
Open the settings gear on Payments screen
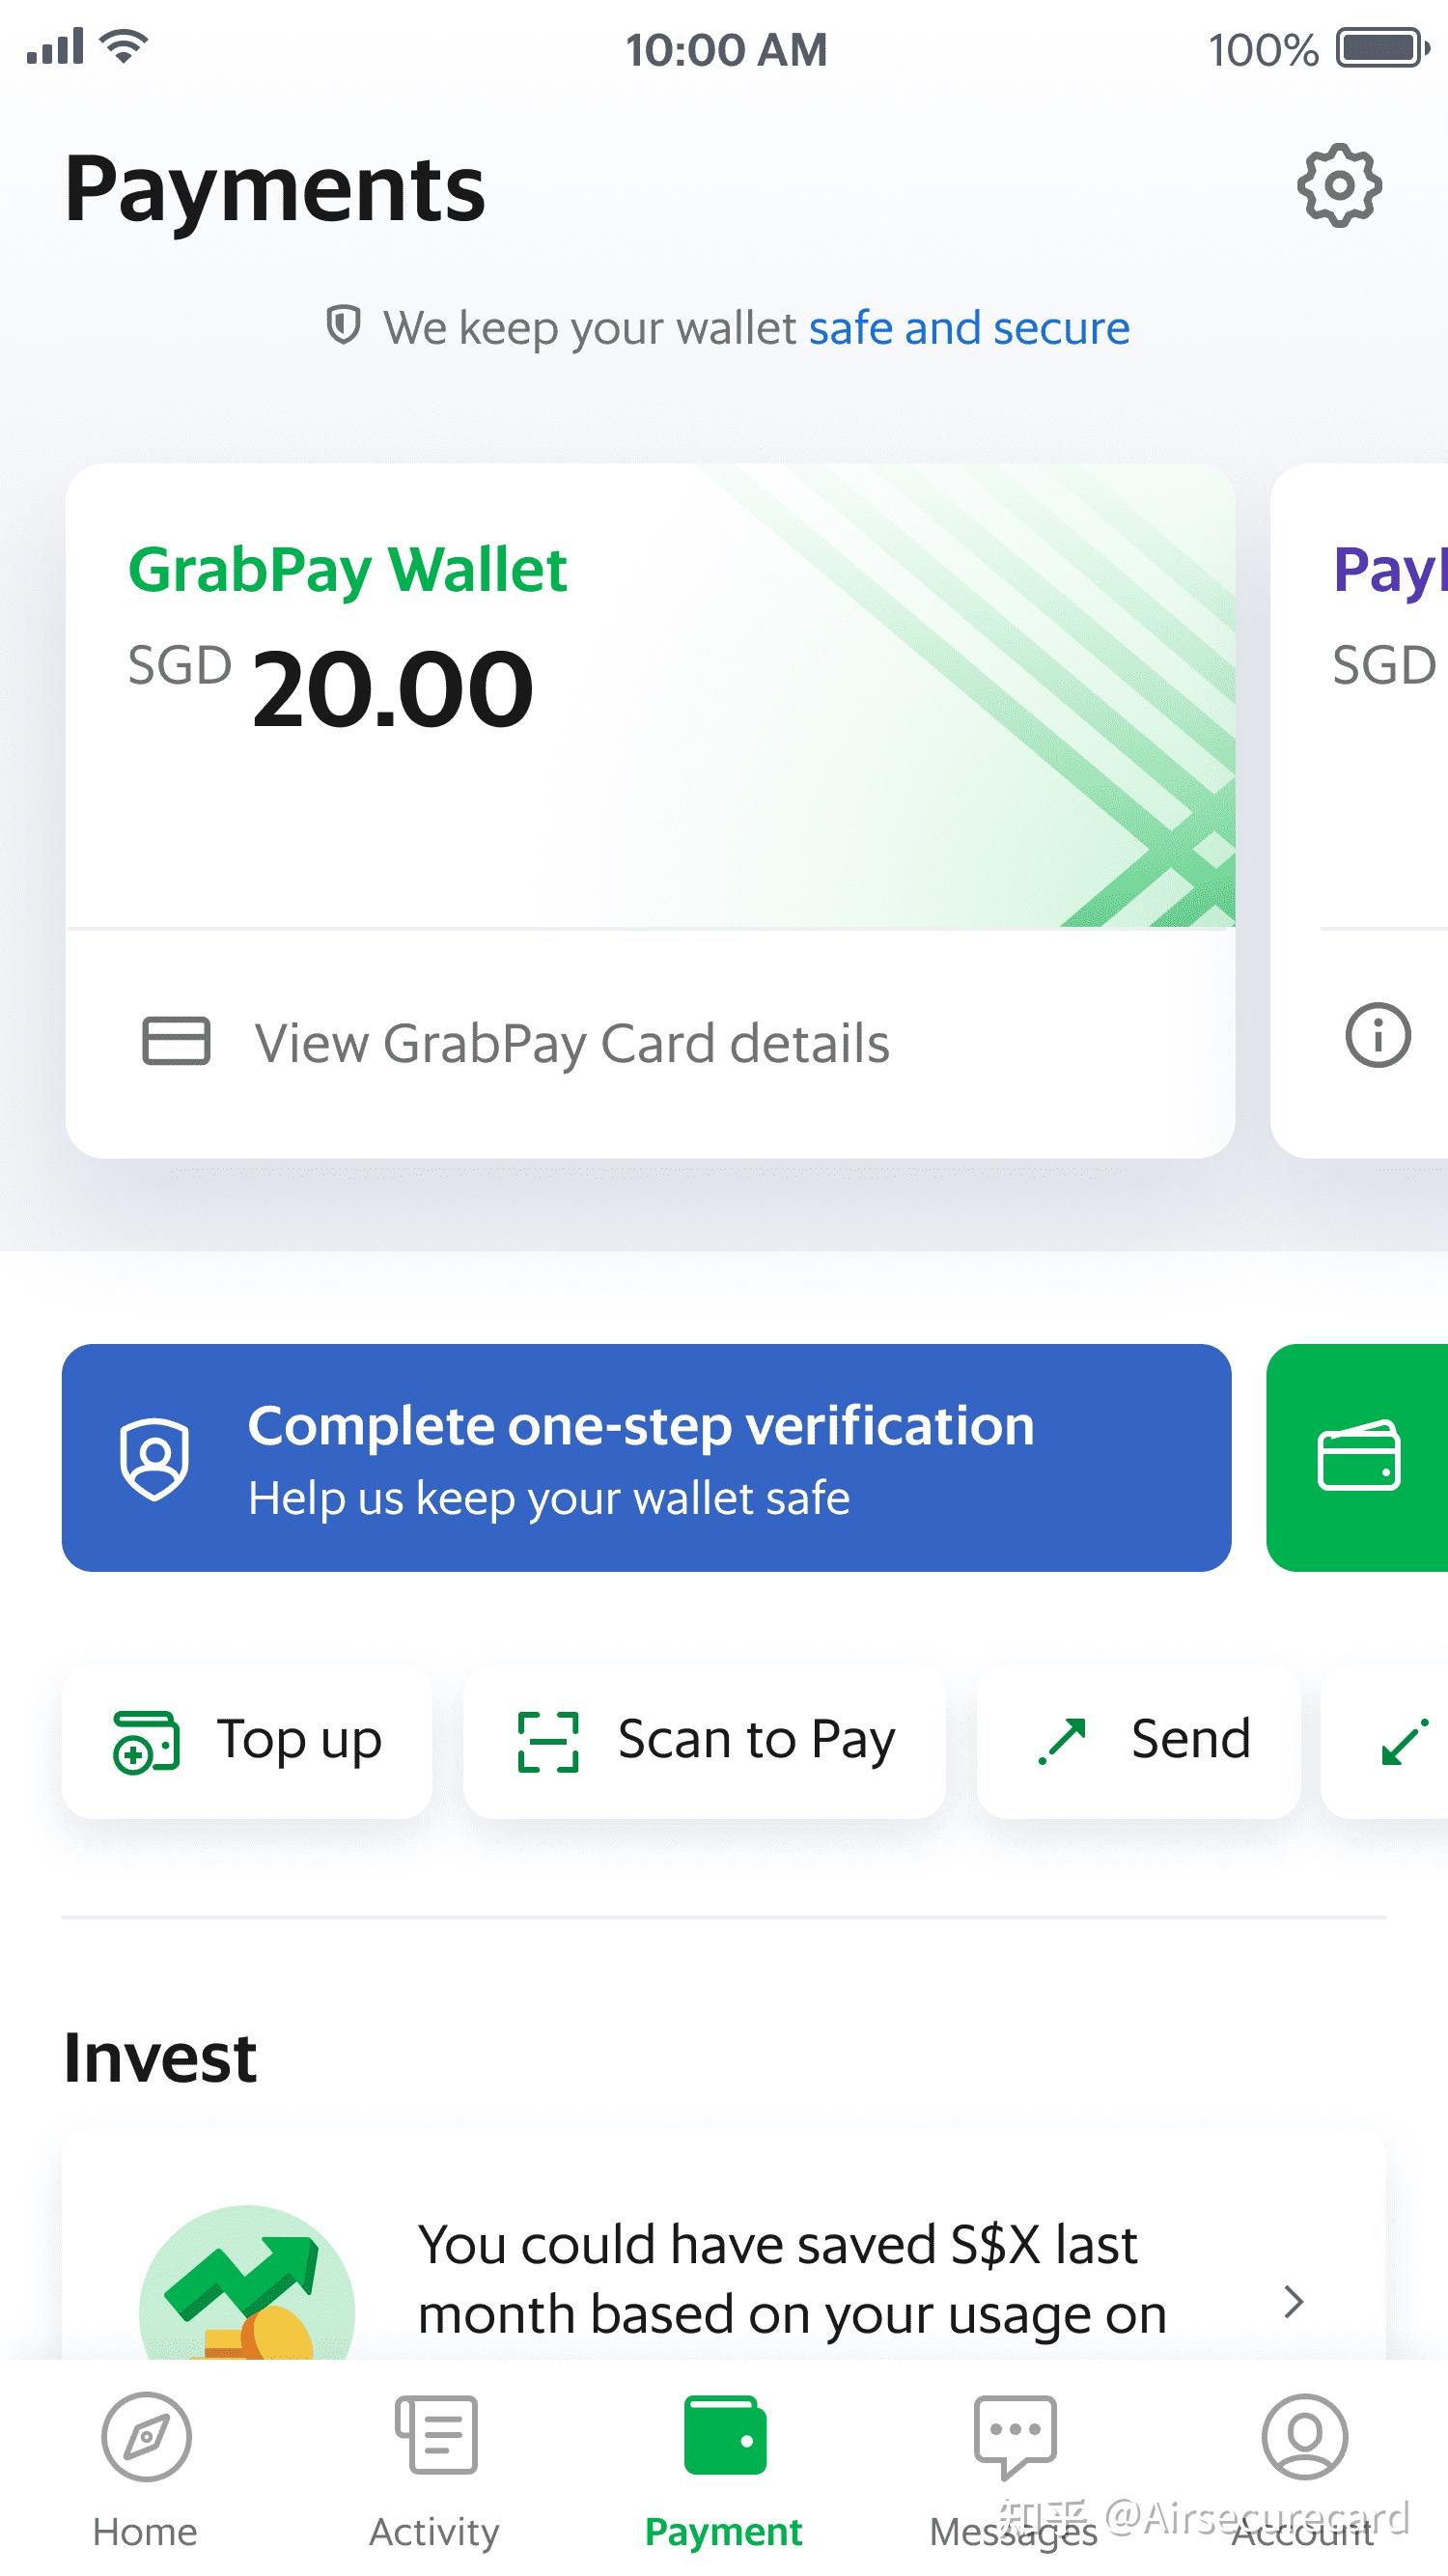pyautogui.click(x=1340, y=186)
